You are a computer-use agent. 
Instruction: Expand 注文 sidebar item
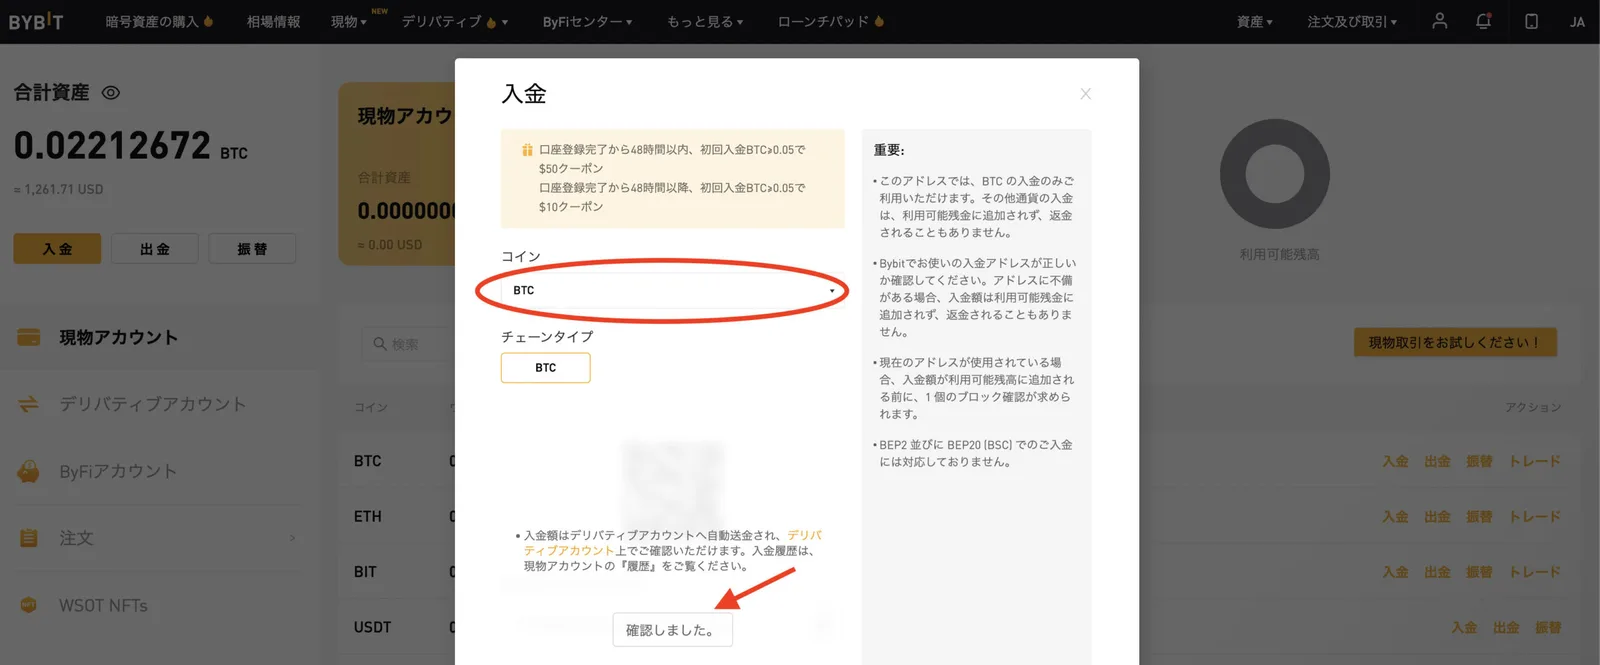coord(158,538)
